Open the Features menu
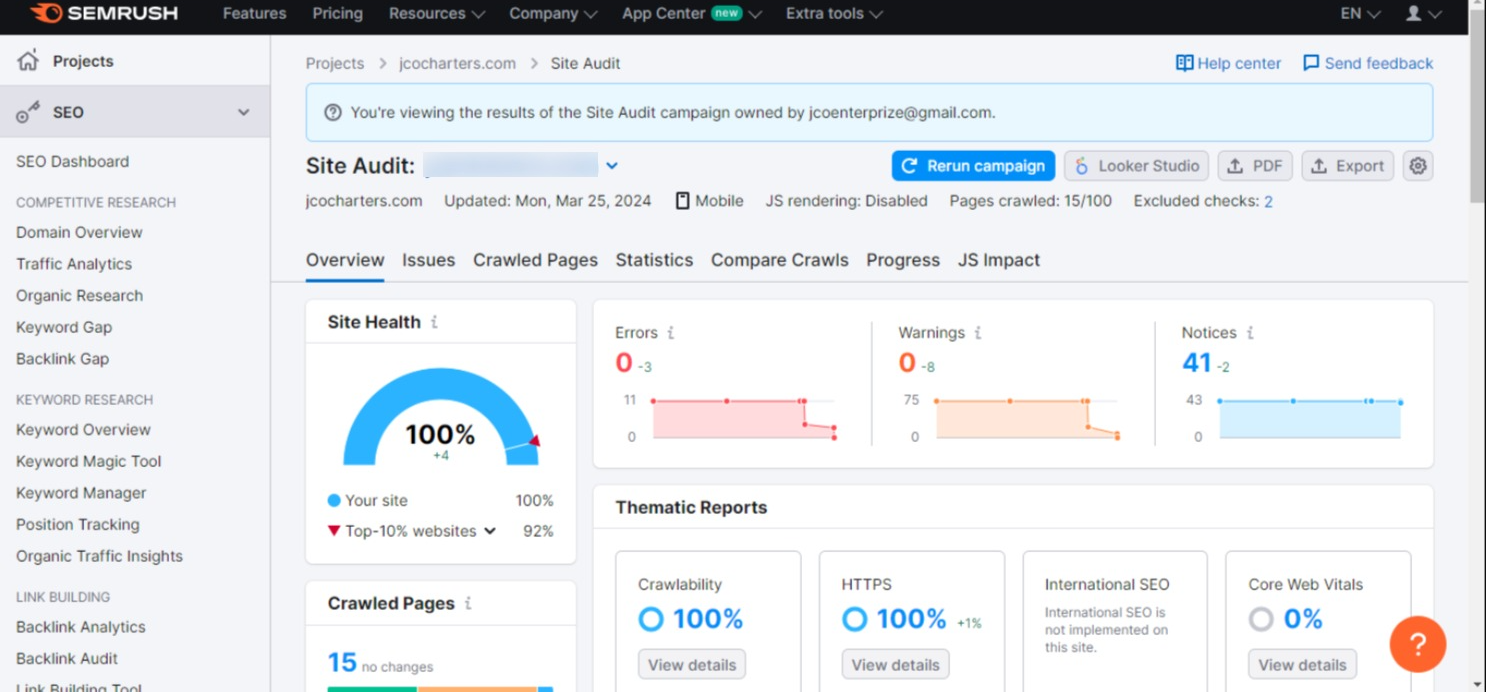1486x694 pixels. pyautogui.click(x=254, y=13)
